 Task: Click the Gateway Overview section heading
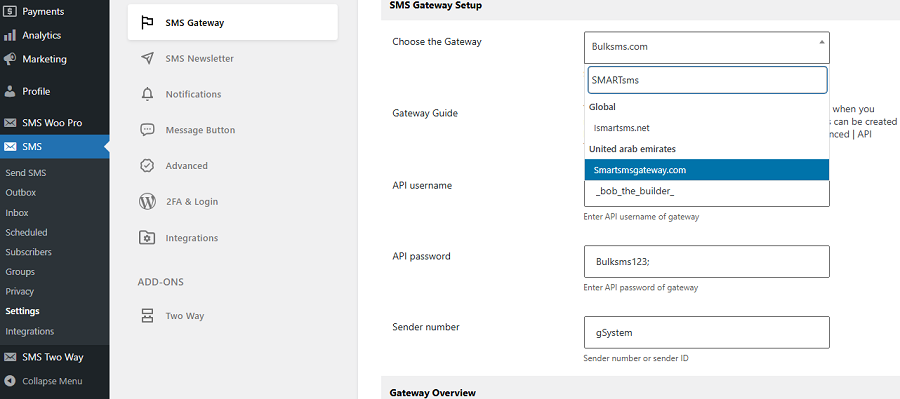[432, 393]
